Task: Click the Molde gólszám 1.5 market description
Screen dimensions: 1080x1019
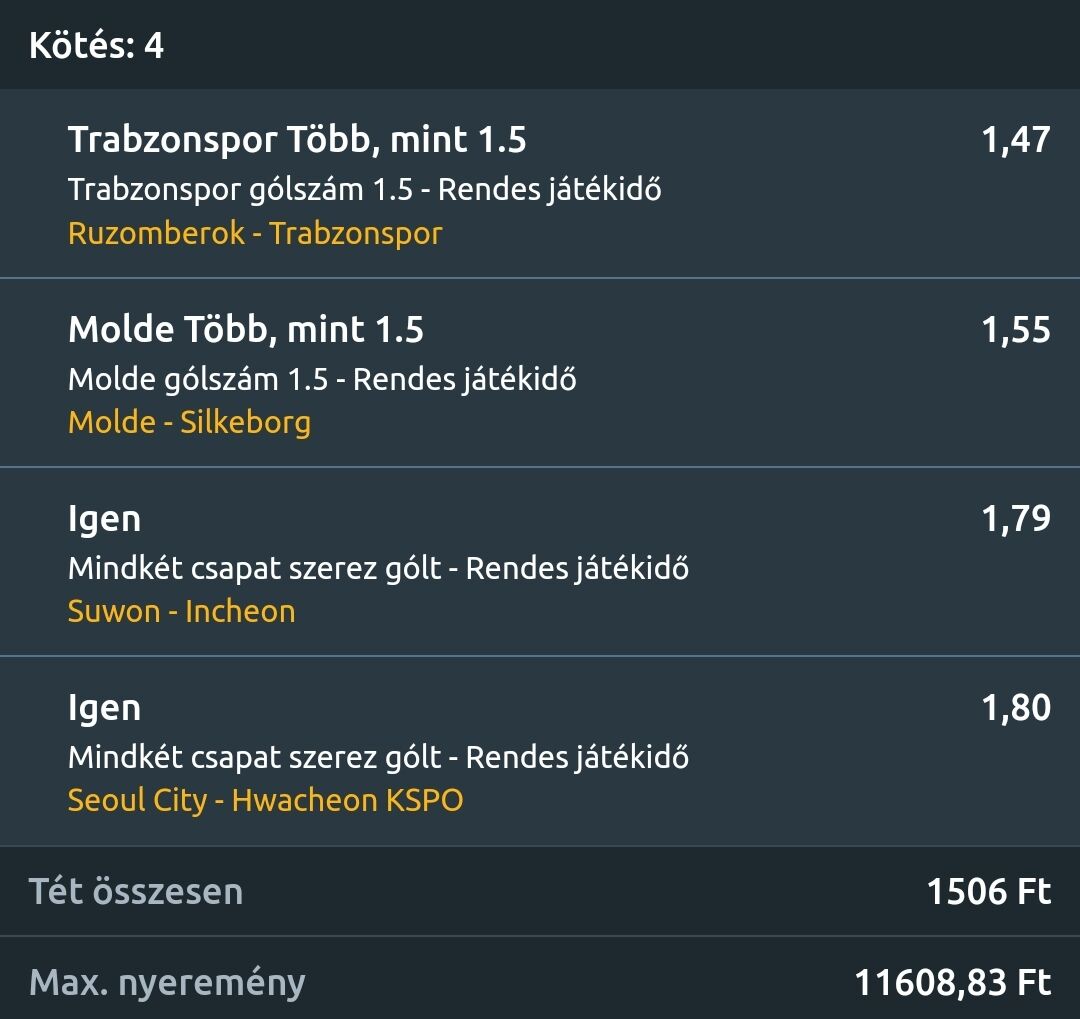Action: [322, 379]
